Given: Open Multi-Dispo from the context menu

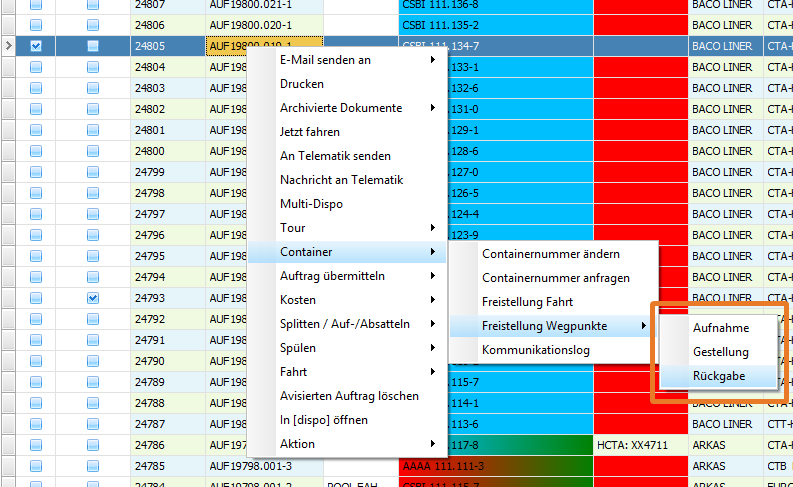Looking at the screenshot, I should pyautogui.click(x=311, y=204).
